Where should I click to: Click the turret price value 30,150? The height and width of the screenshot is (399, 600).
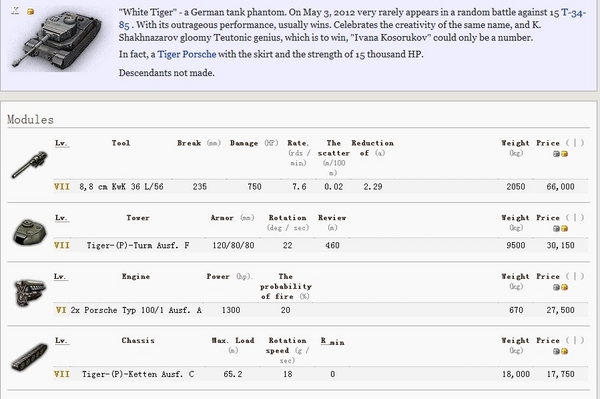pyautogui.click(x=561, y=245)
